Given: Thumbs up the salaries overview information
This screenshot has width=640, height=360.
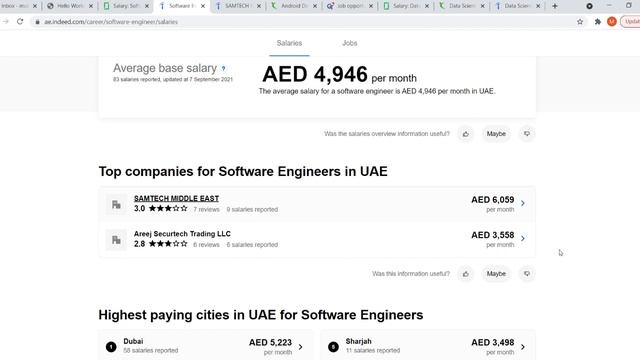Looking at the screenshot, I should [x=466, y=134].
